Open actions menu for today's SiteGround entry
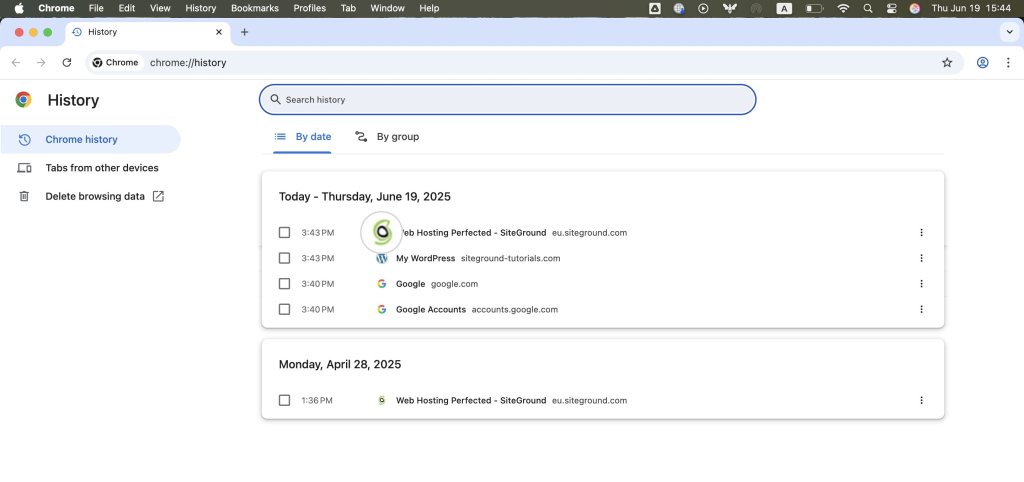 (x=921, y=233)
